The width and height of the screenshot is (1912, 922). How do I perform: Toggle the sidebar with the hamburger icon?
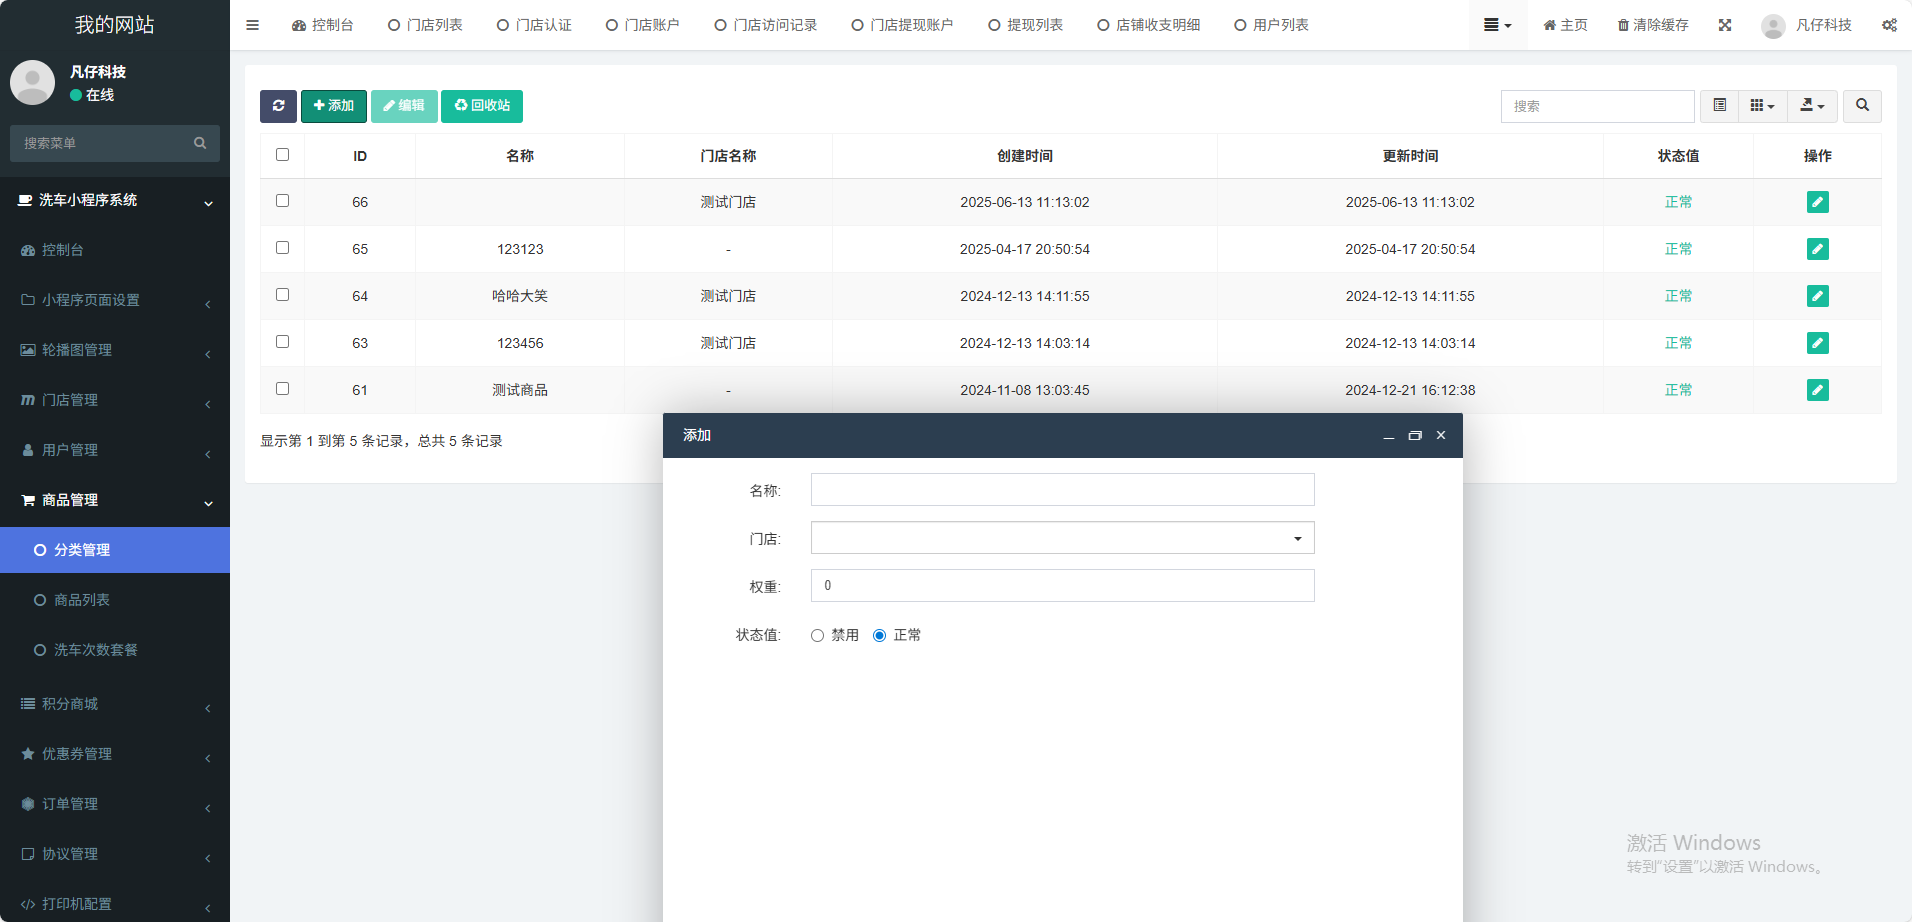[x=252, y=25]
